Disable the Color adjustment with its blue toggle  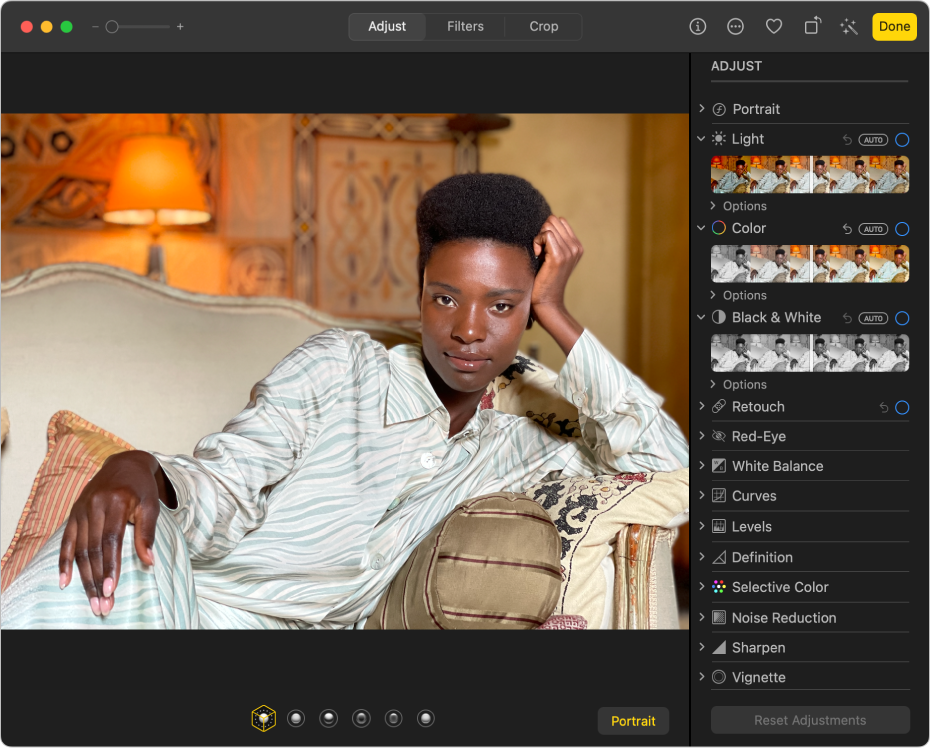click(902, 228)
